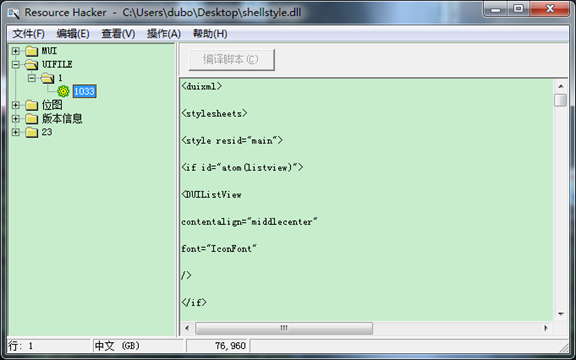Expand the 版本信息 tree node
This screenshot has height=360, width=576.
[15, 118]
